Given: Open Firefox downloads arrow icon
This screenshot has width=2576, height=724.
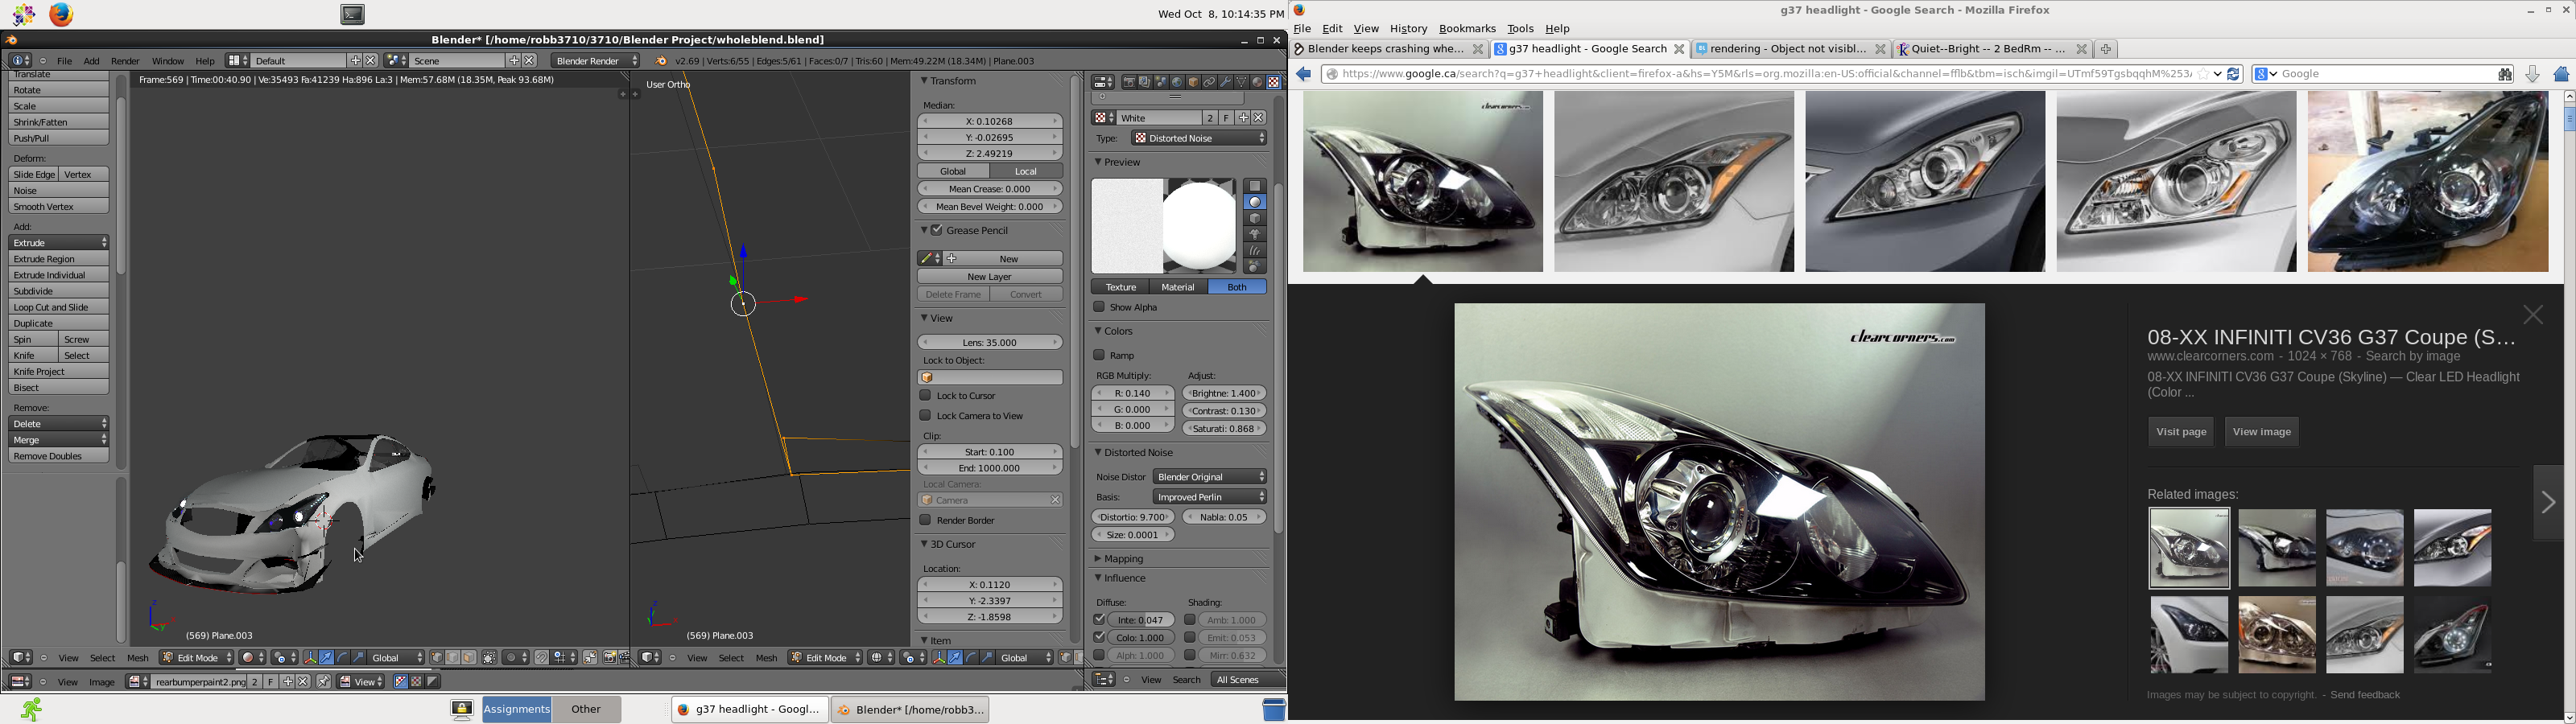Looking at the screenshot, I should tap(2532, 74).
